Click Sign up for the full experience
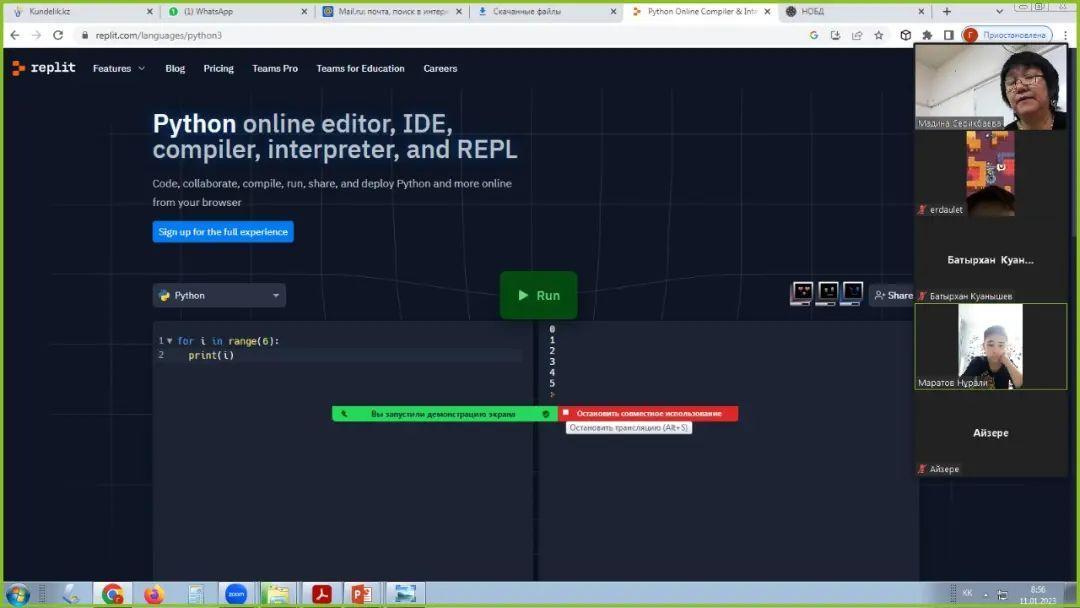The image size is (1080, 608). pos(223,231)
